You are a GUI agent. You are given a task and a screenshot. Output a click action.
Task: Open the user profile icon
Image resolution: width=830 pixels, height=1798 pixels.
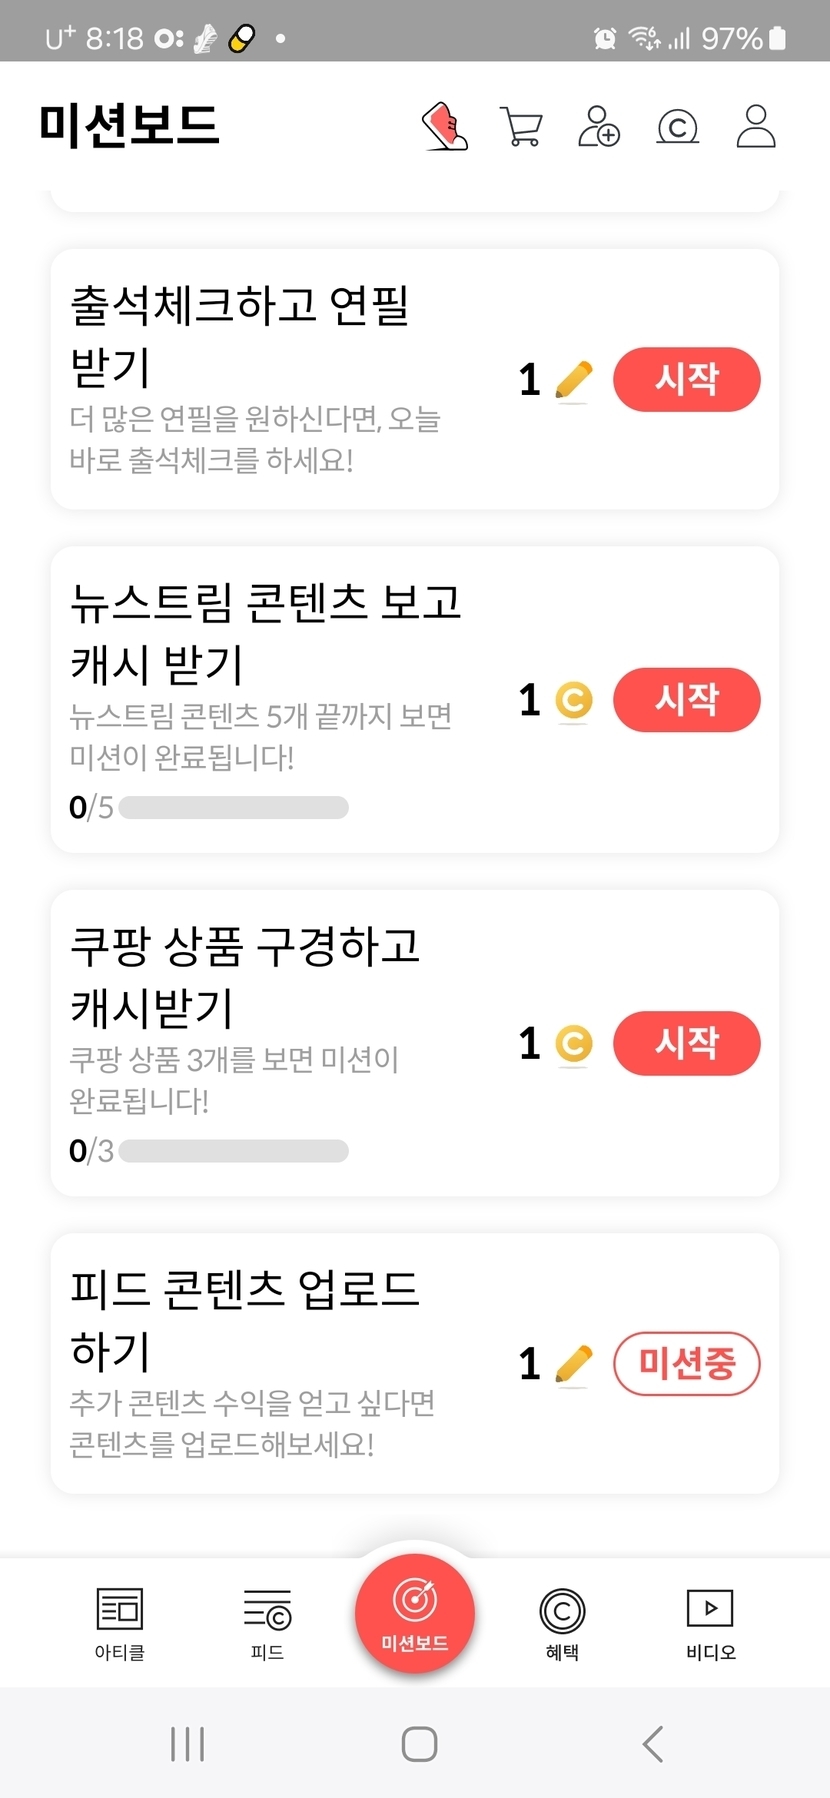[756, 127]
